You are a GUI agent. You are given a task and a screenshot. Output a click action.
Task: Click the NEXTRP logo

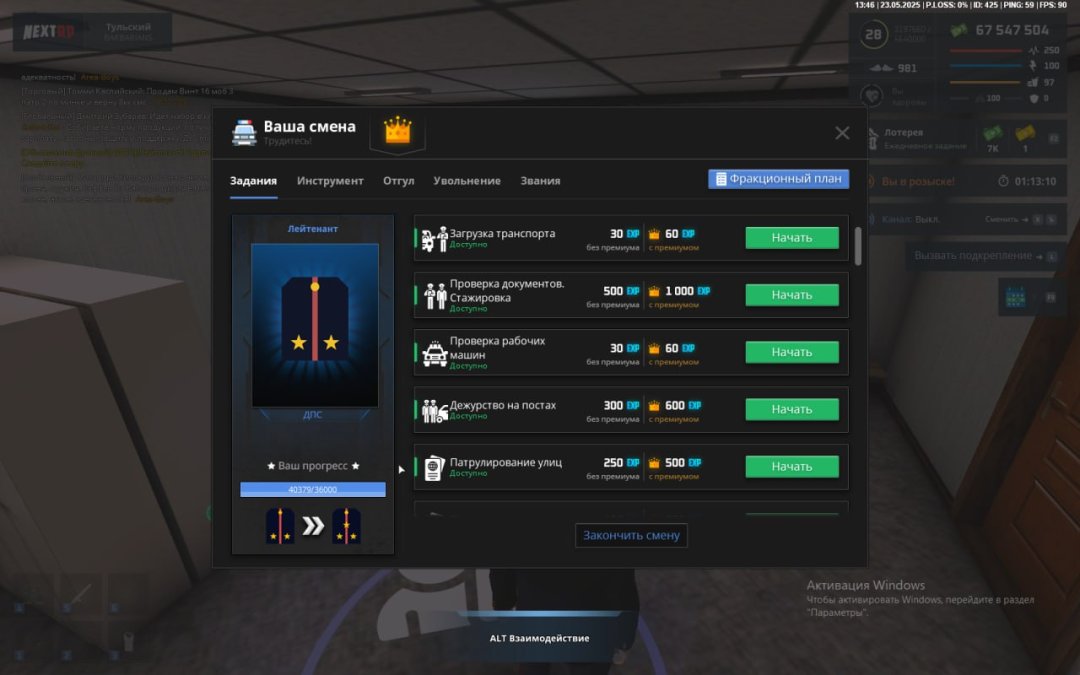coord(49,32)
